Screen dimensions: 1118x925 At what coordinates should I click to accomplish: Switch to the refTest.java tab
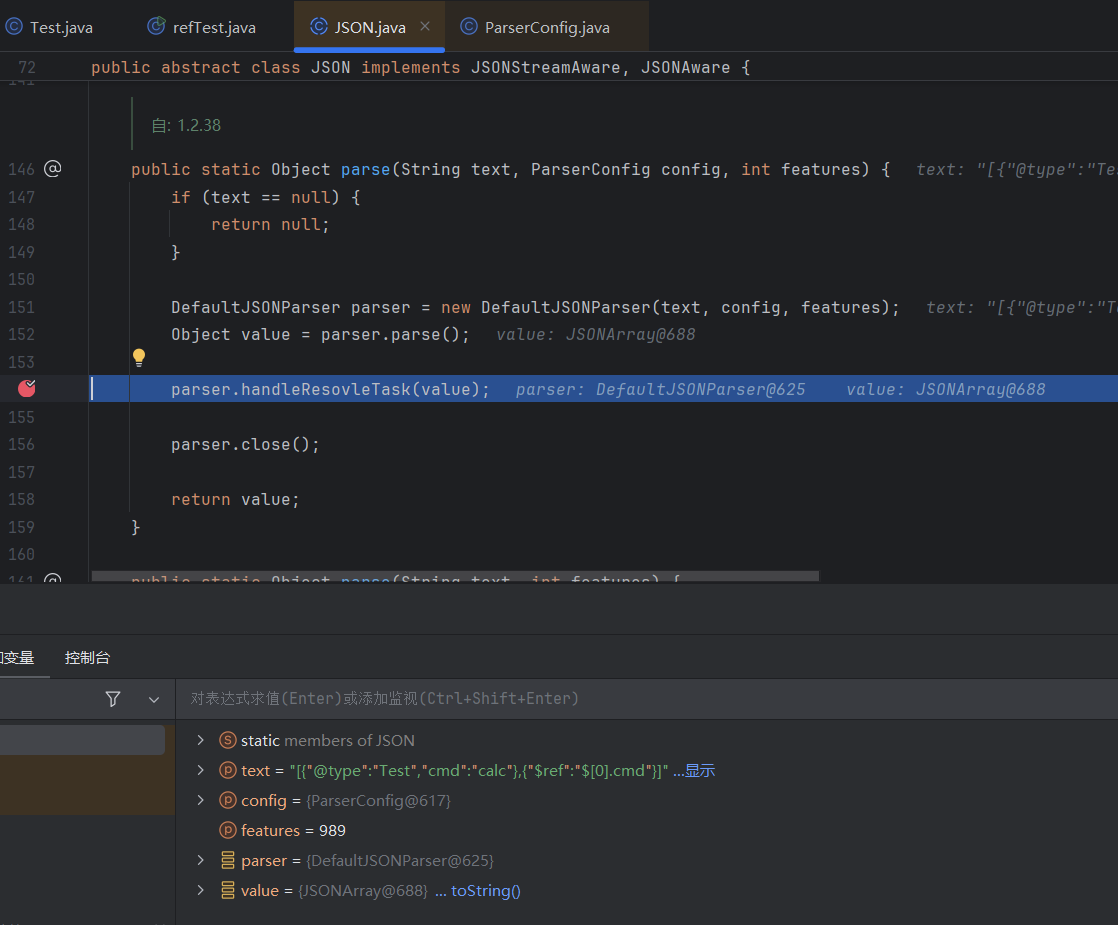click(202, 27)
